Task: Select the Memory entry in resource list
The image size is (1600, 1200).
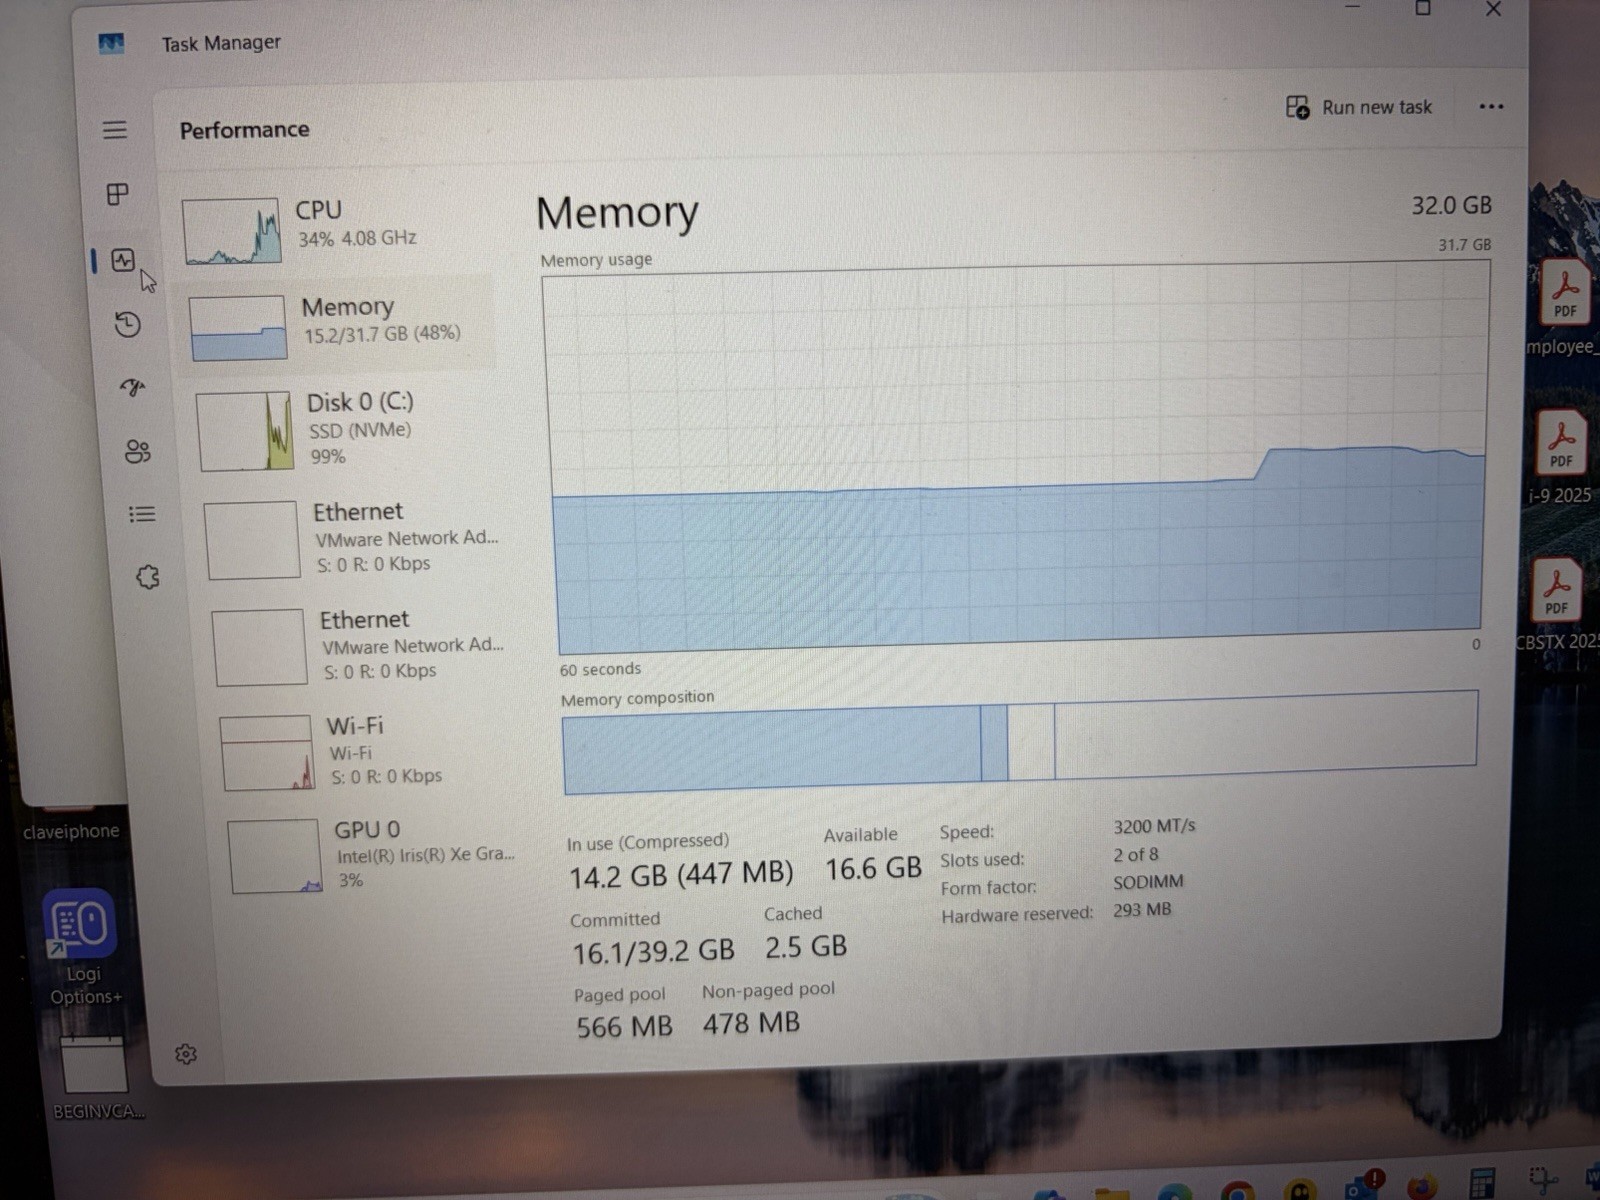Action: point(336,323)
